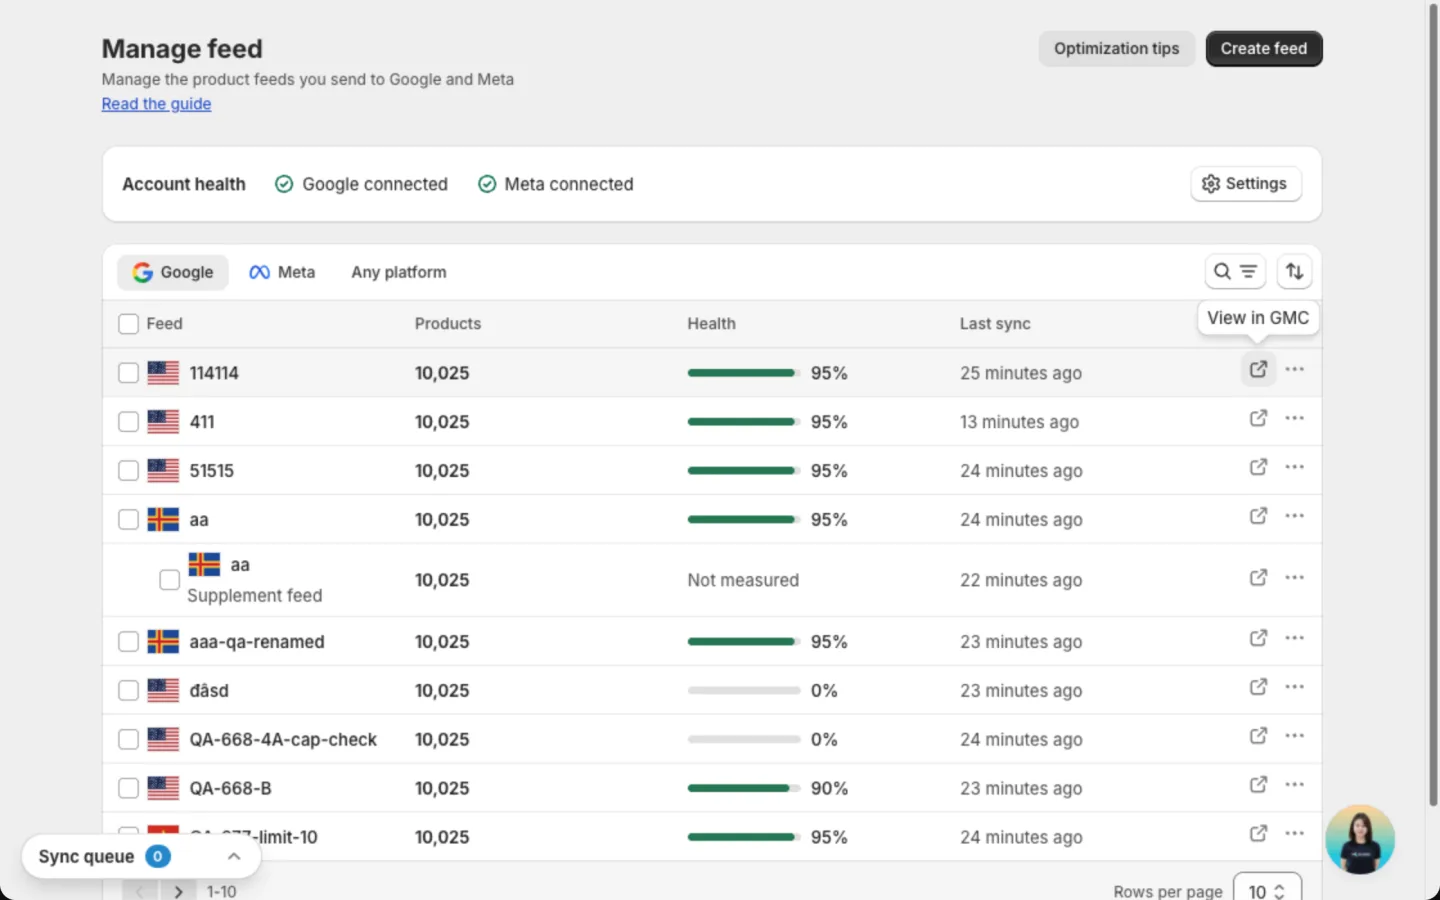Click the health bar of feed 114114
This screenshot has width=1440, height=900.
pos(744,373)
